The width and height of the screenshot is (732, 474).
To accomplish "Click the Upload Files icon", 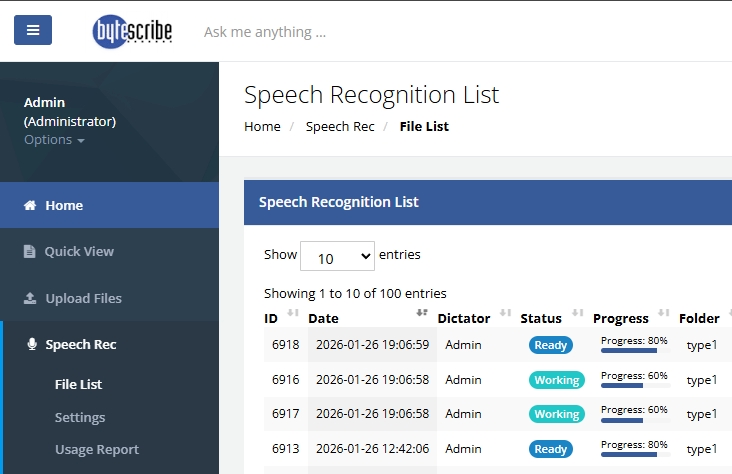I will pos(30,299).
